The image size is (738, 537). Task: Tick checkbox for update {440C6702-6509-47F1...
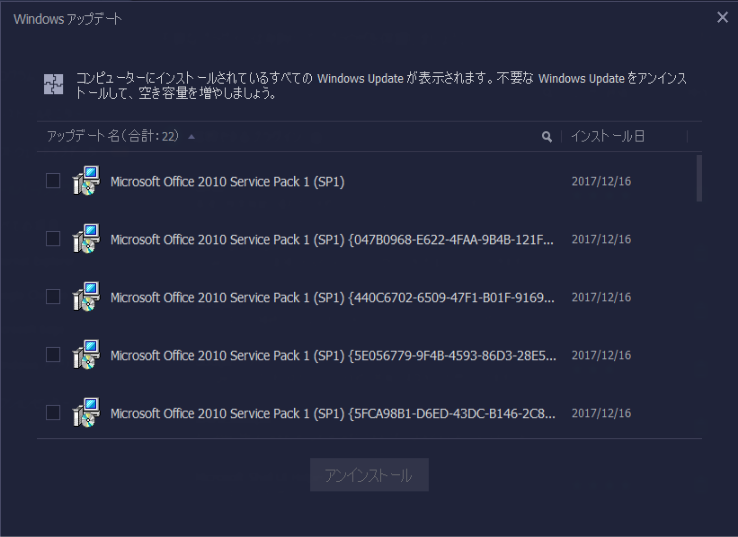click(x=53, y=297)
